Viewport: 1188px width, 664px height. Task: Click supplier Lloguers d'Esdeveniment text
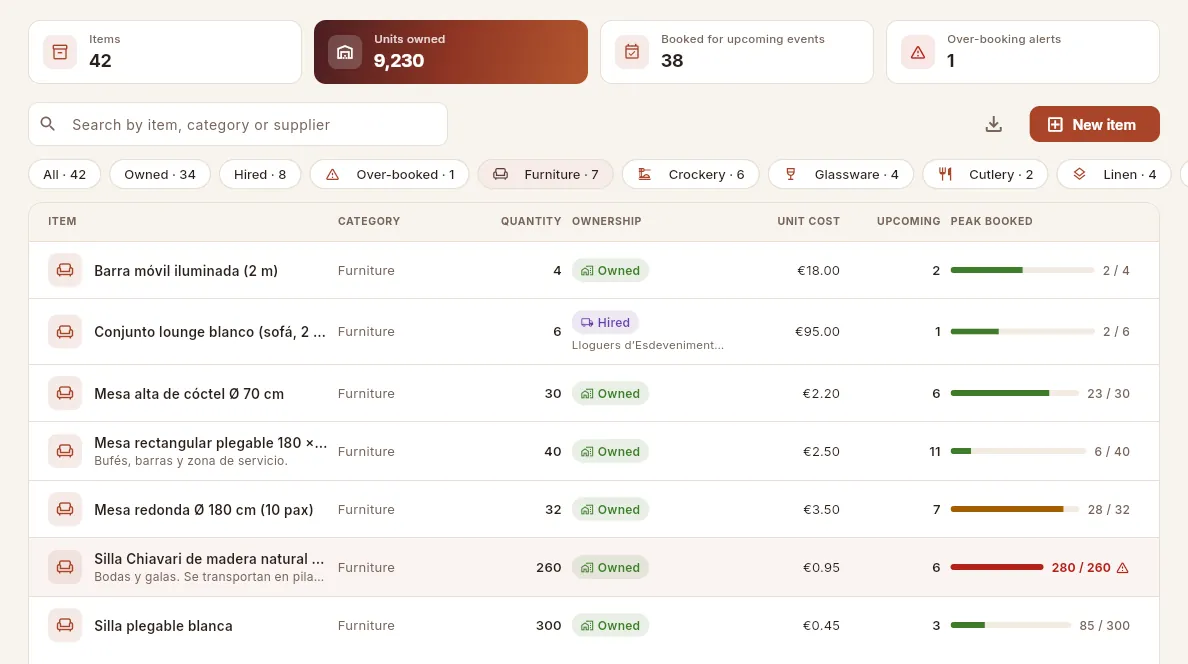(648, 345)
